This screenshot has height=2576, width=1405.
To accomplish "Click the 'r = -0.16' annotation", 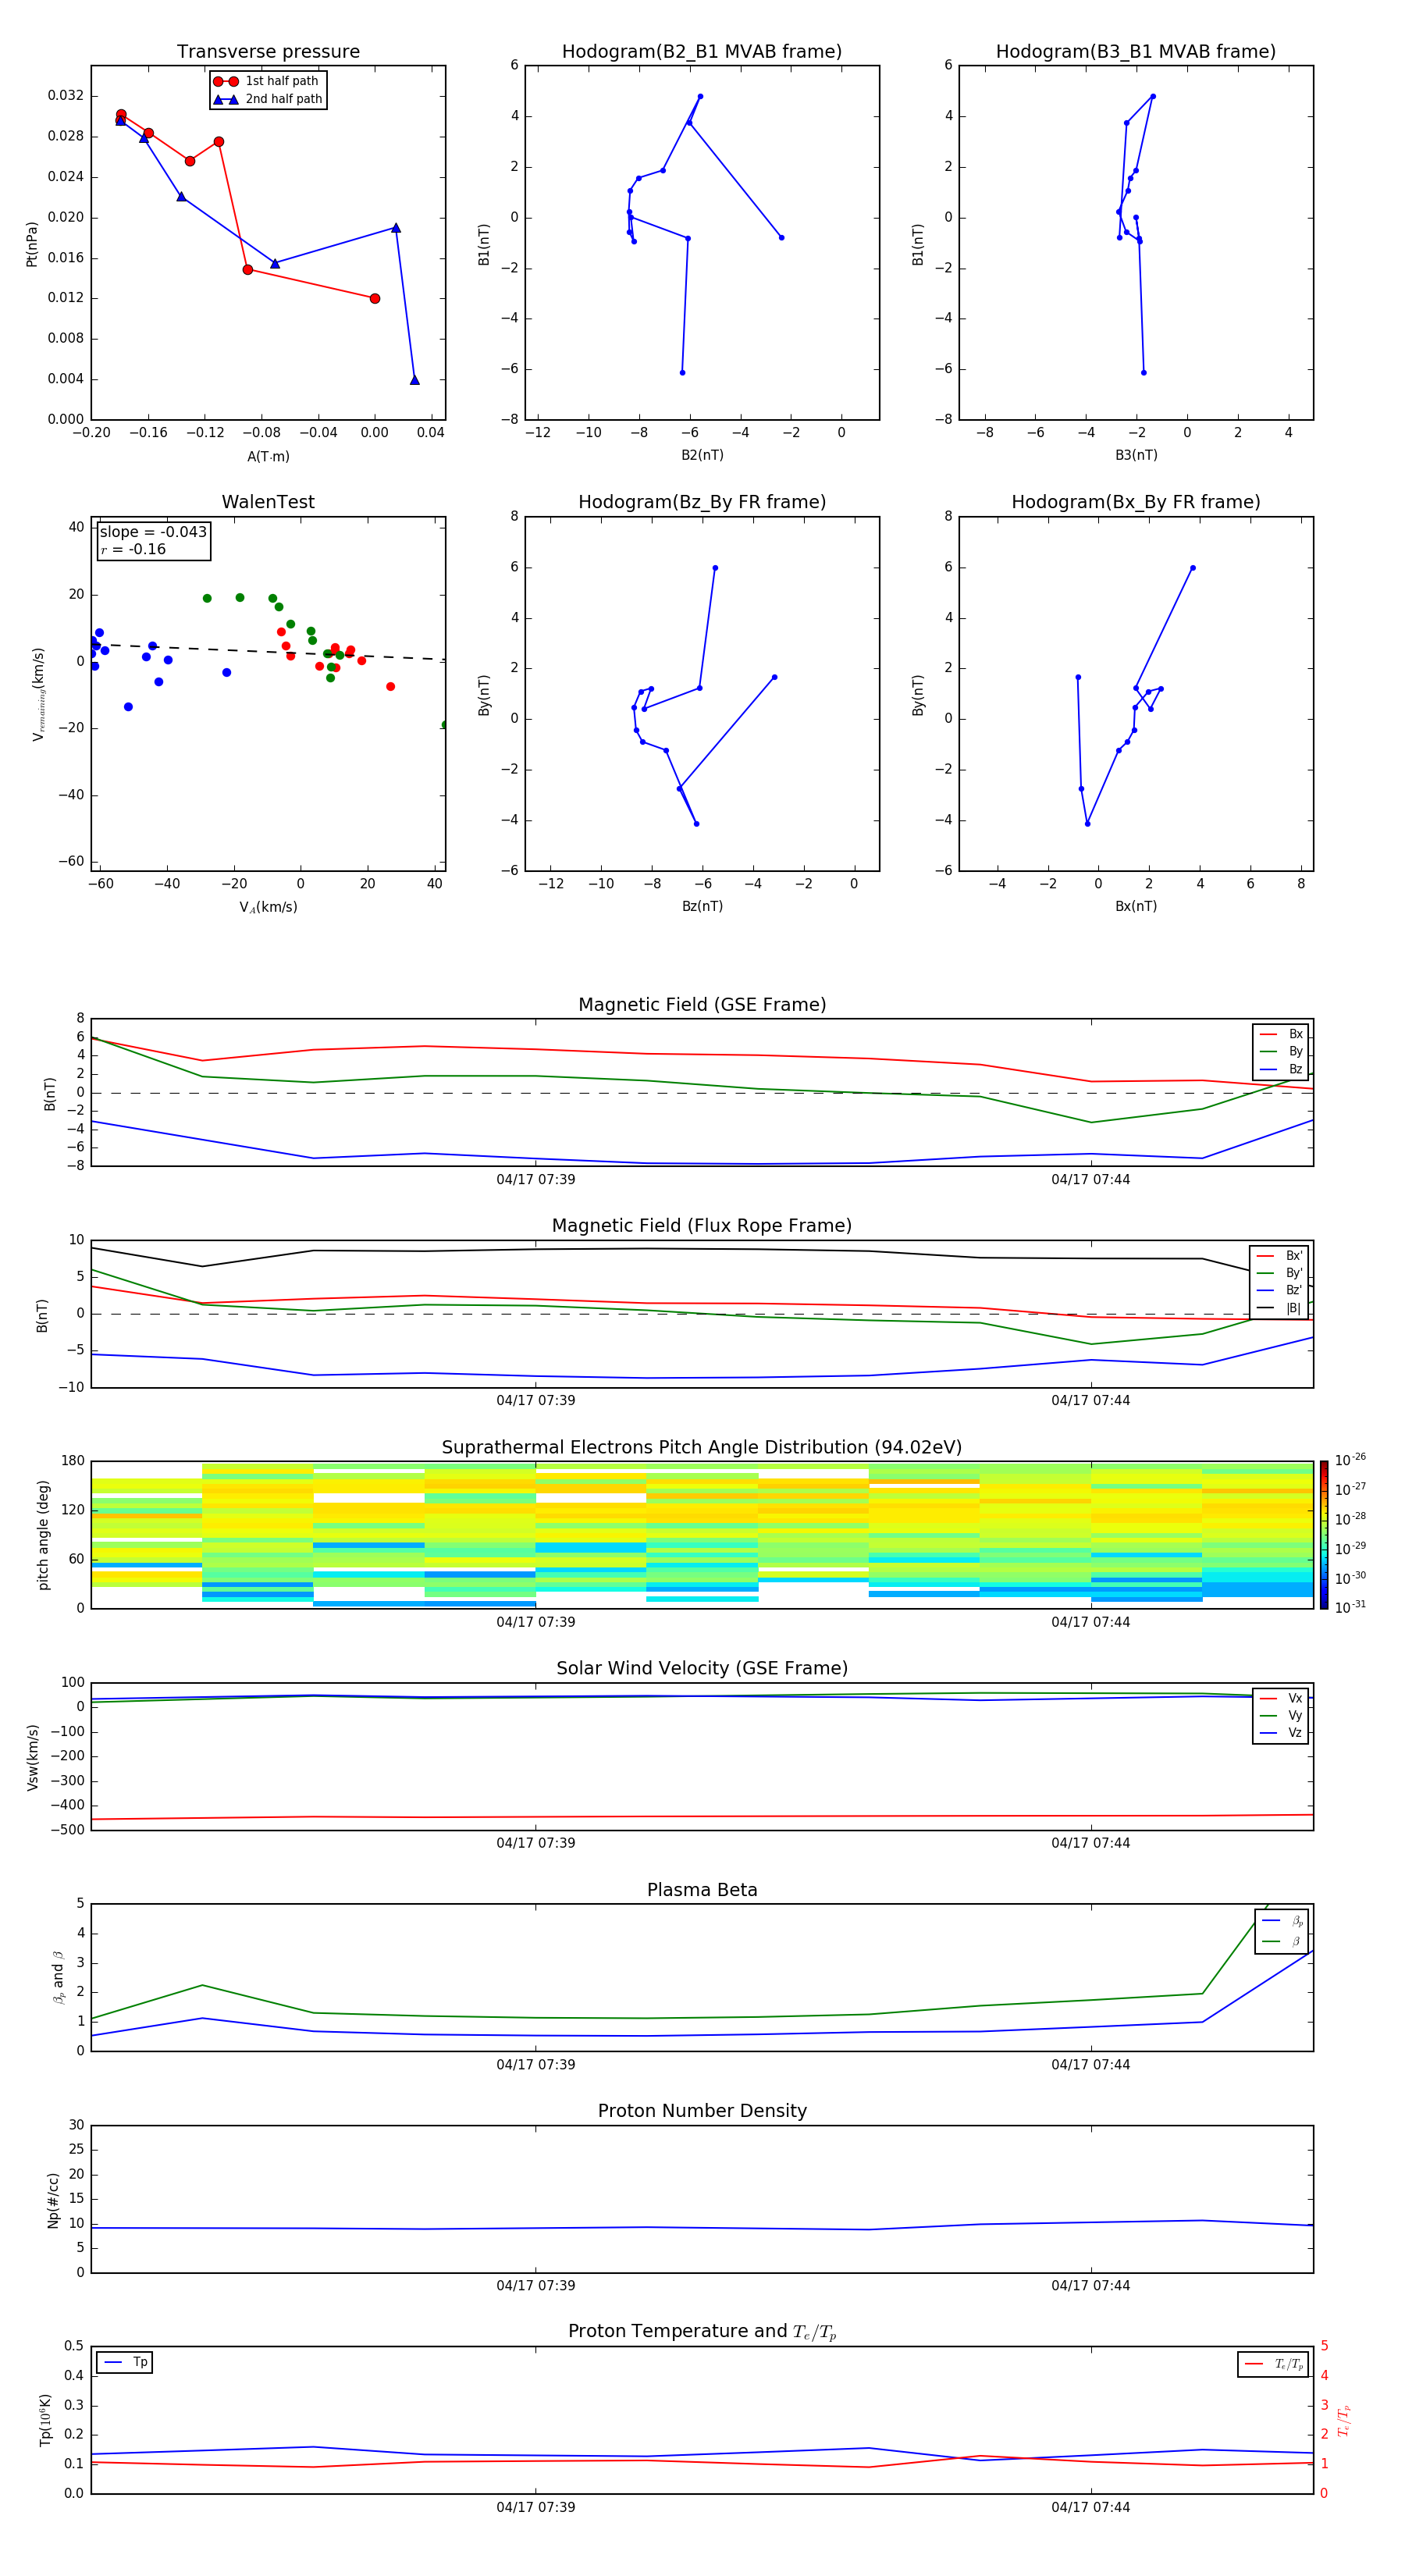I will point(133,549).
